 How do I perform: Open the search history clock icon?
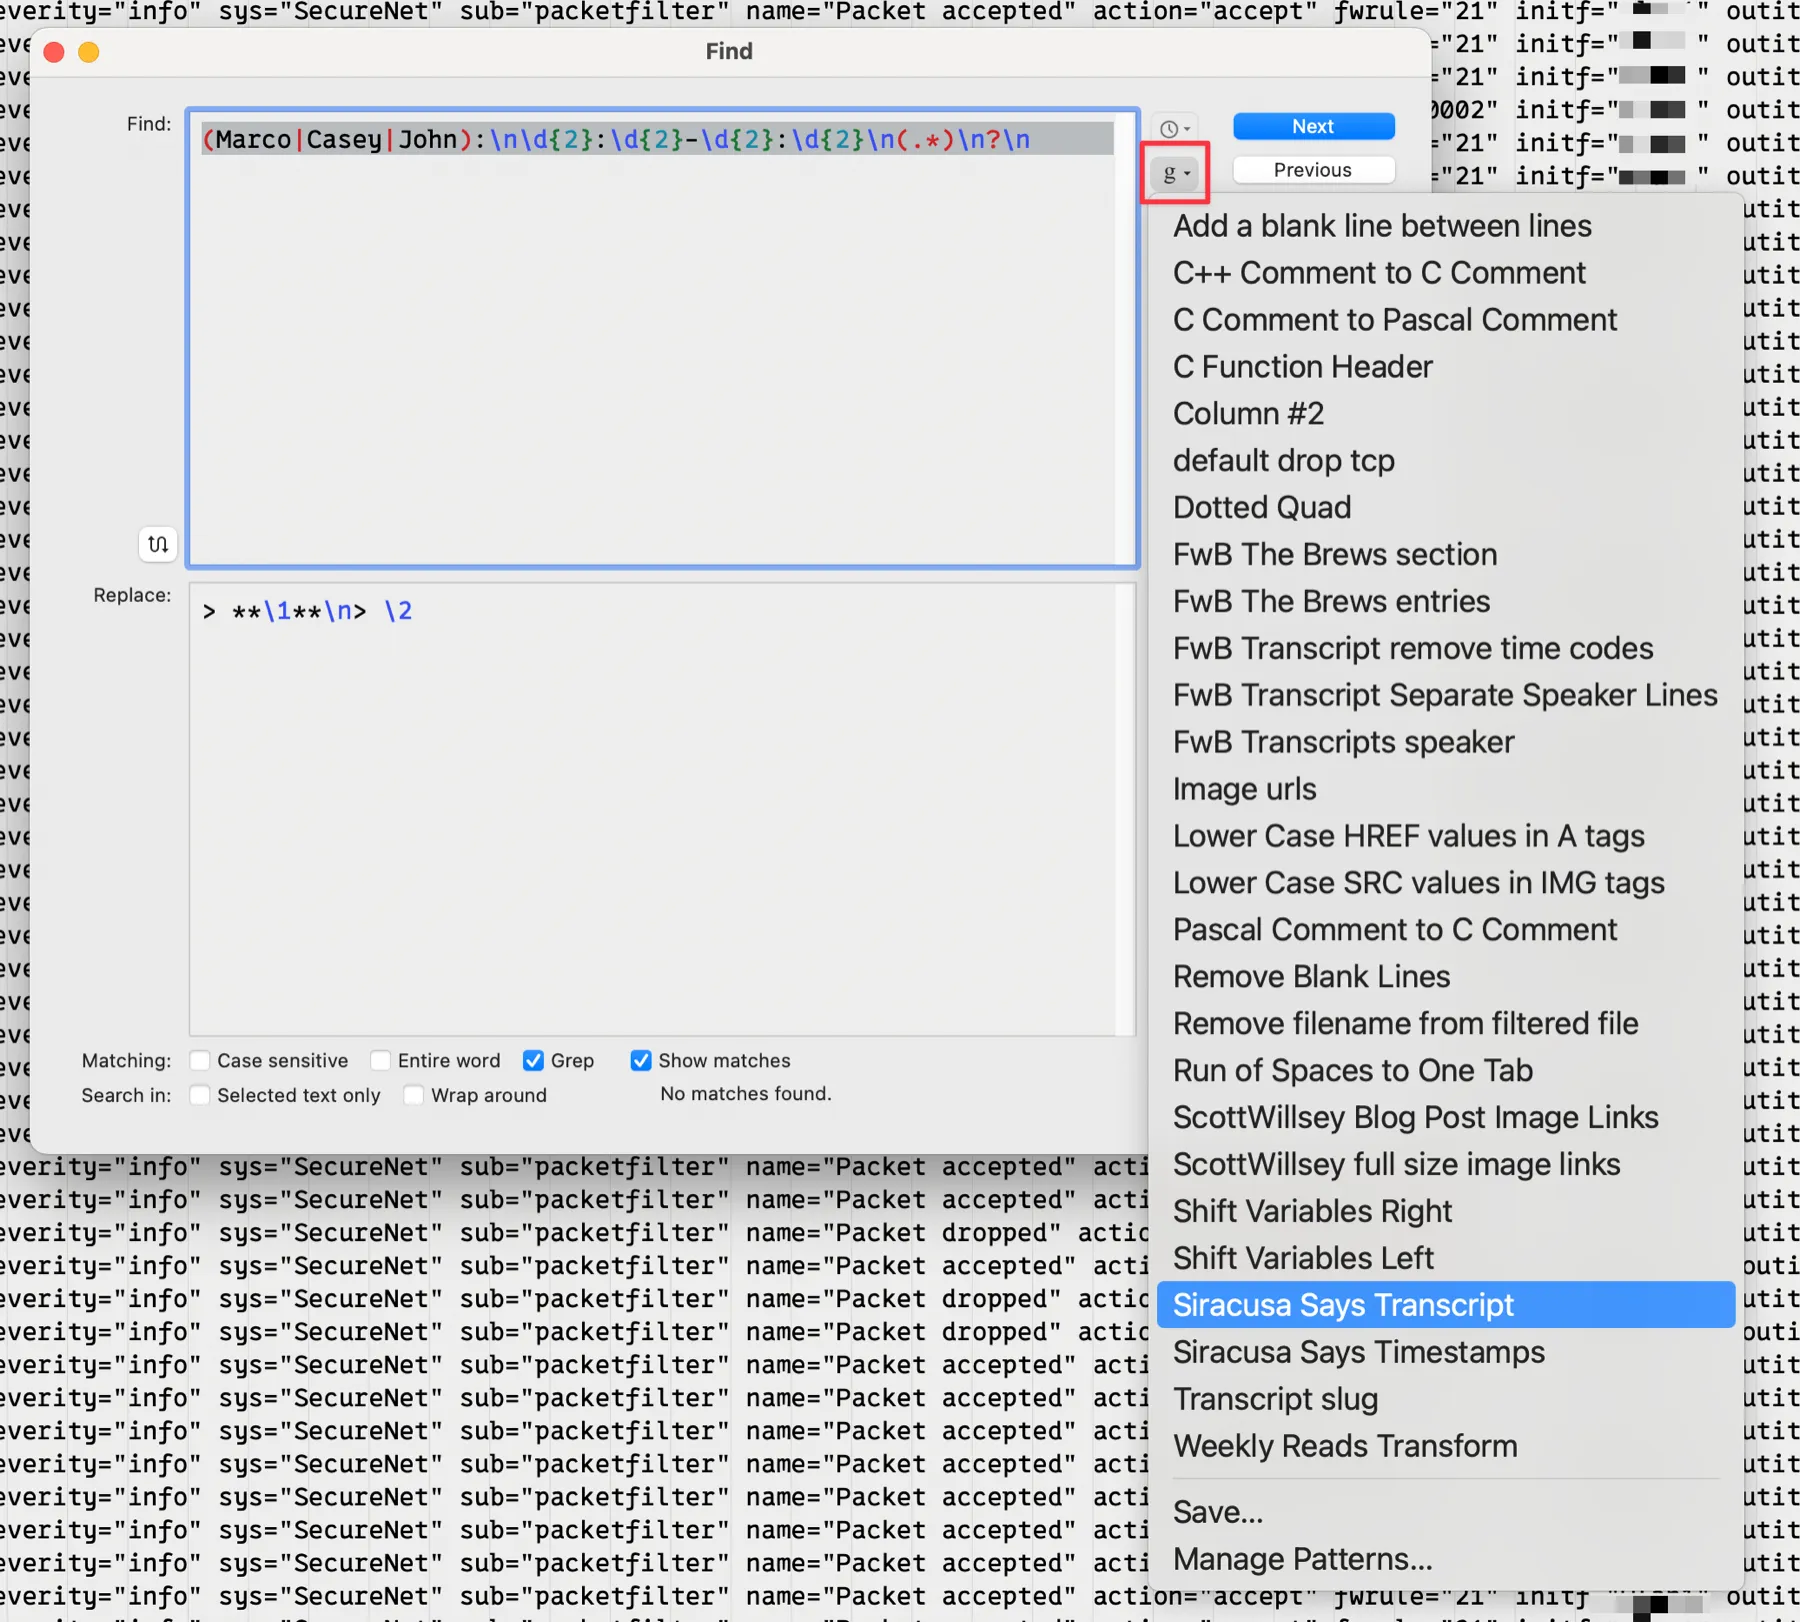click(x=1173, y=127)
